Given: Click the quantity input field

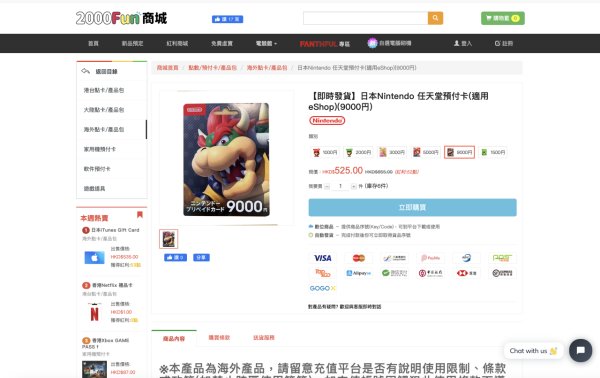Looking at the screenshot, I should coord(340,186).
